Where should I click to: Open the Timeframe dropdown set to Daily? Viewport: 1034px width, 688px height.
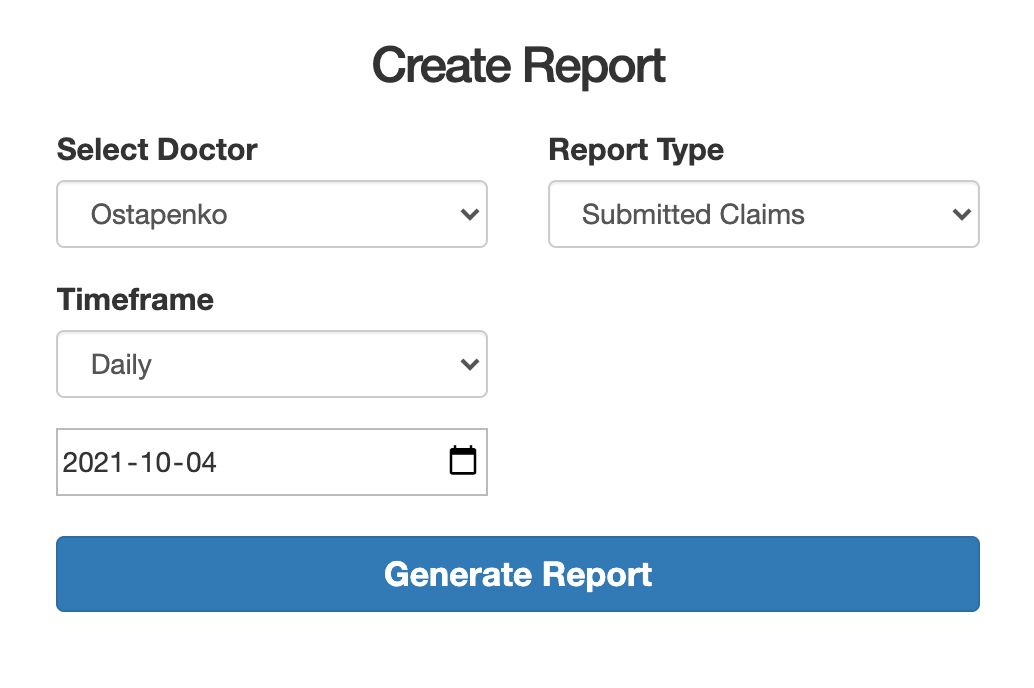(272, 364)
